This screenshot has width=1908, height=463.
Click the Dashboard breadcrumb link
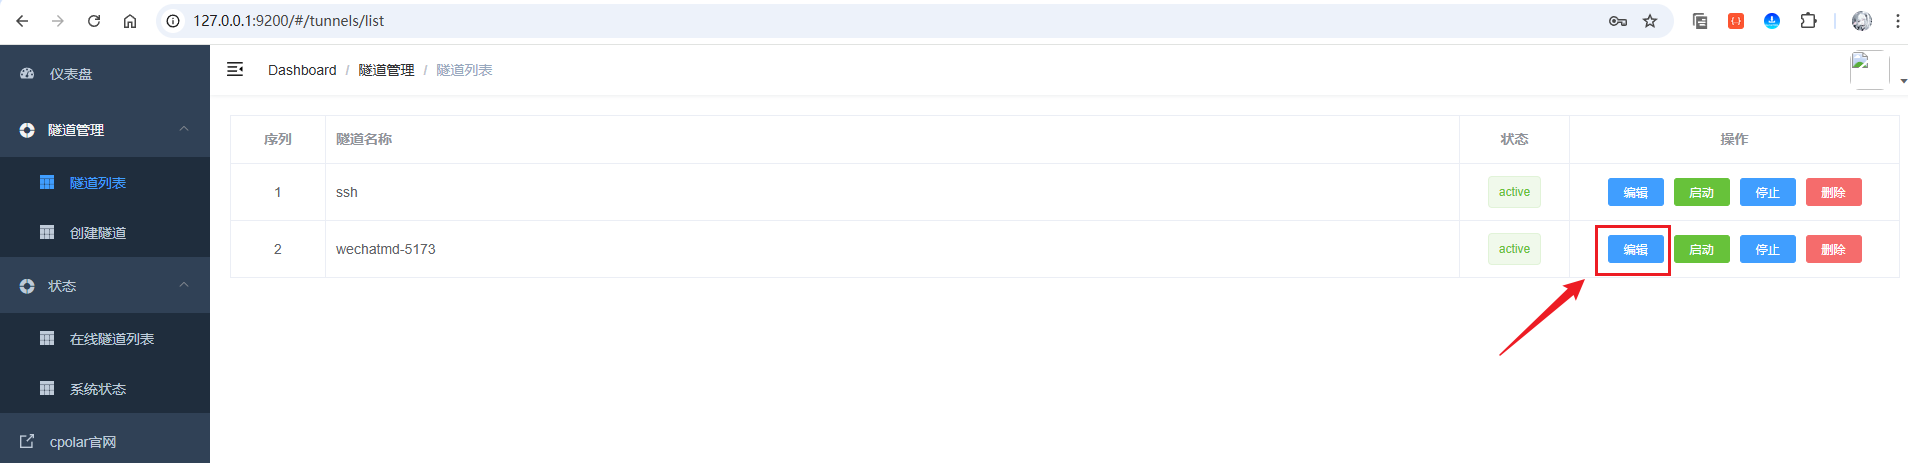click(302, 70)
